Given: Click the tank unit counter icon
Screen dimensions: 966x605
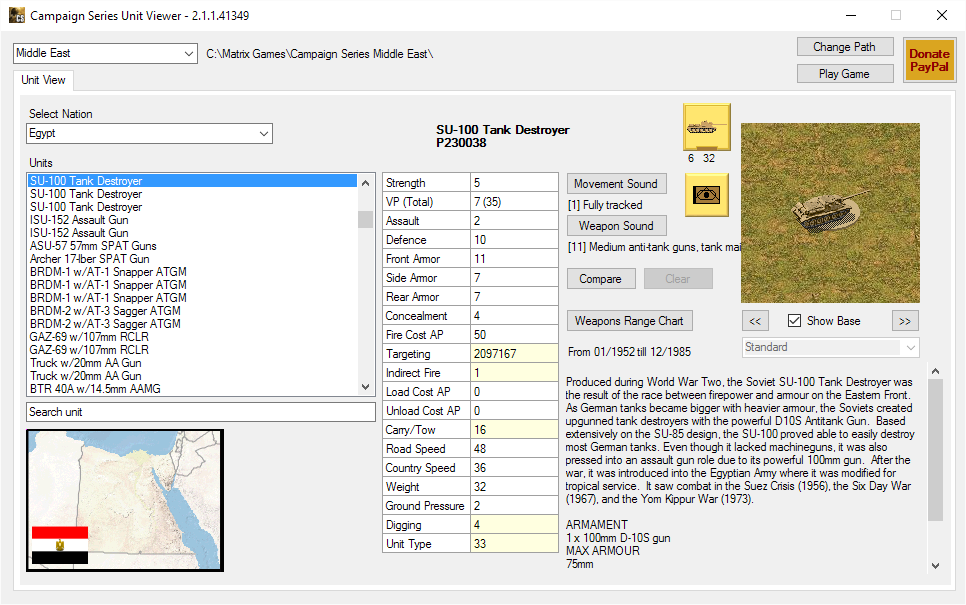Looking at the screenshot, I should 707,127.
